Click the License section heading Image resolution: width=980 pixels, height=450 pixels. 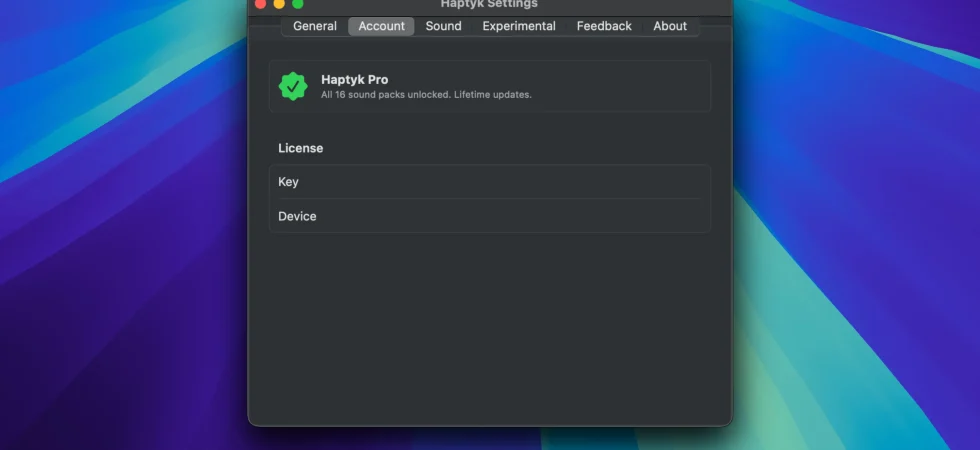(x=301, y=148)
